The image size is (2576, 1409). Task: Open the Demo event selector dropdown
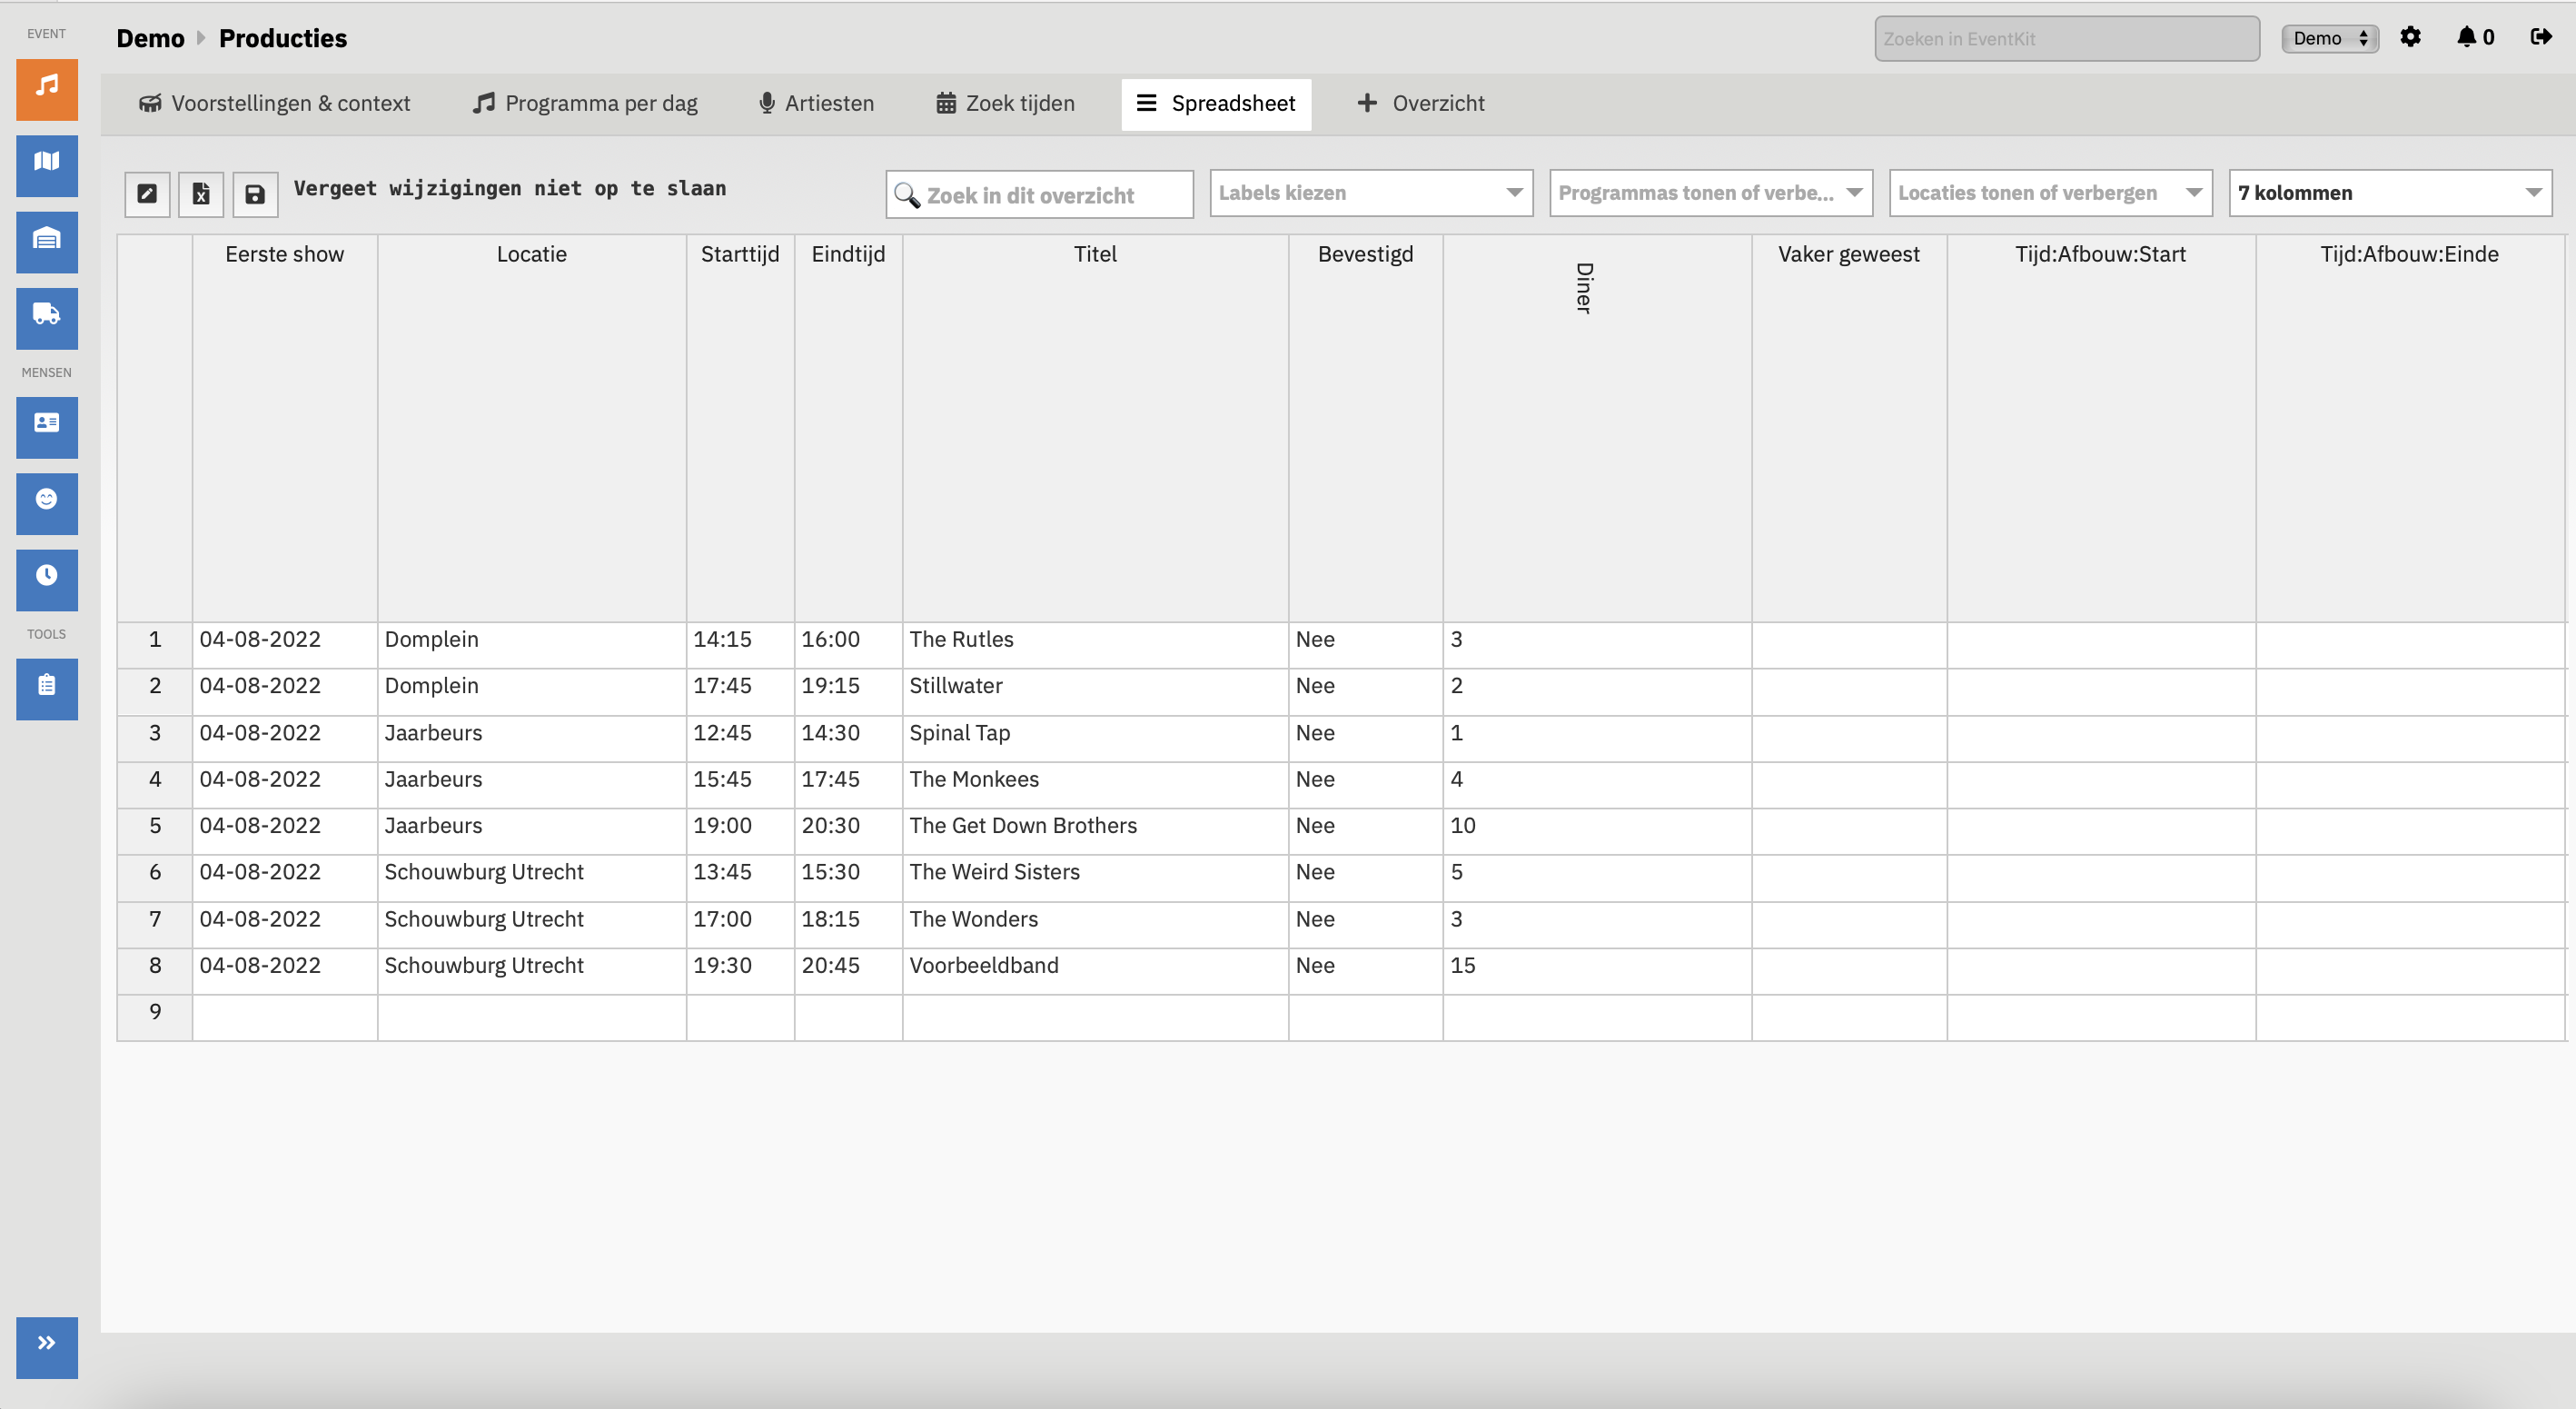click(x=2330, y=38)
